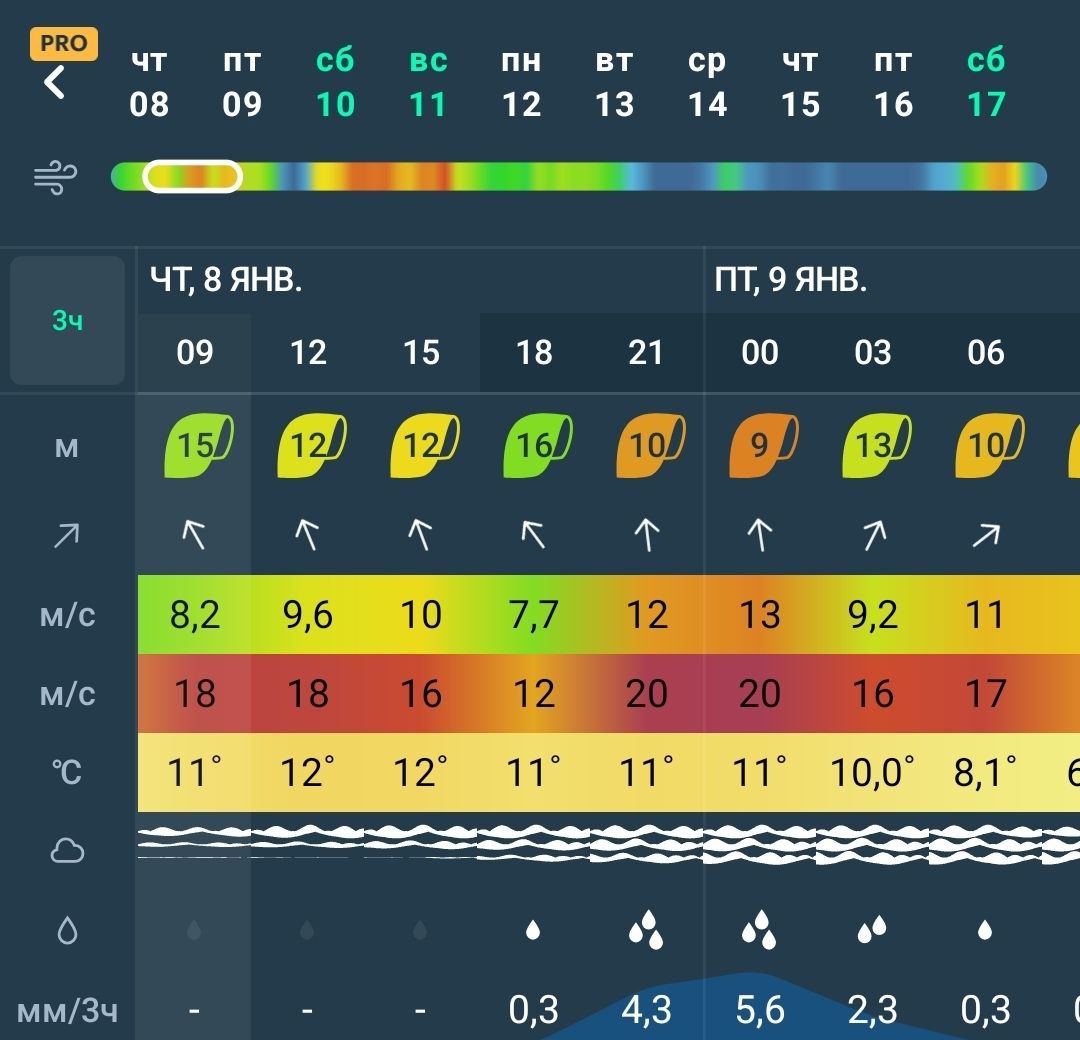Screen dimensions: 1080x1040
Task: Tap the precipitation droplet row icon
Action: [x=67, y=931]
